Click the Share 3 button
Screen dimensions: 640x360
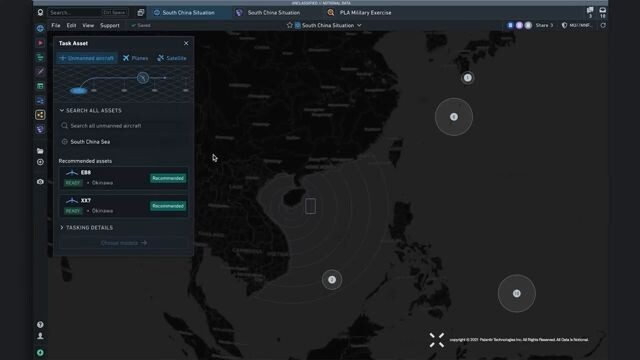[x=544, y=25]
